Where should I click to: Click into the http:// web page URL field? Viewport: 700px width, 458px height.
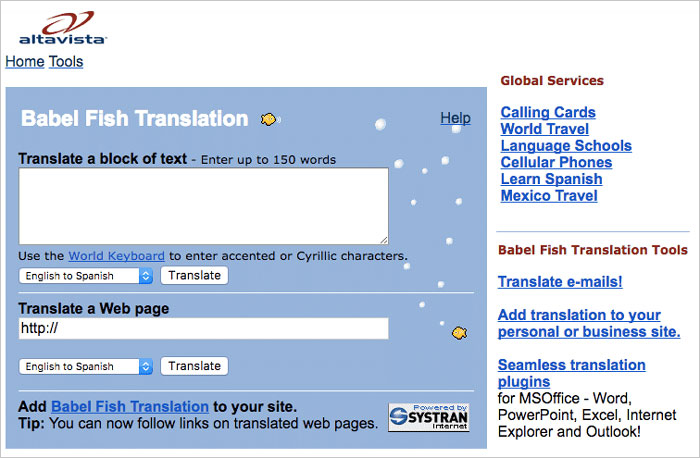(203, 329)
